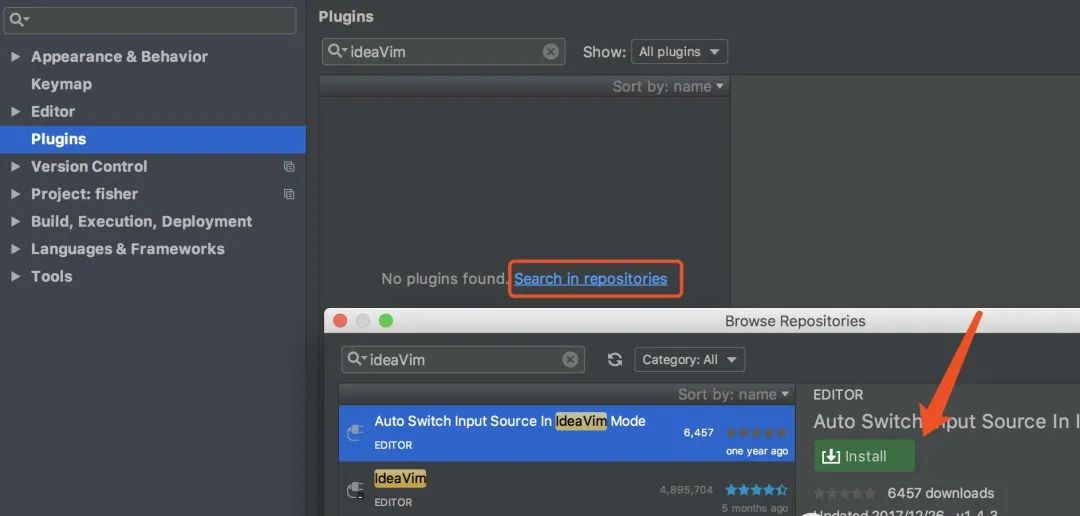This screenshot has height=516, width=1080.
Task: Click Search in repositories link
Action: click(590, 278)
